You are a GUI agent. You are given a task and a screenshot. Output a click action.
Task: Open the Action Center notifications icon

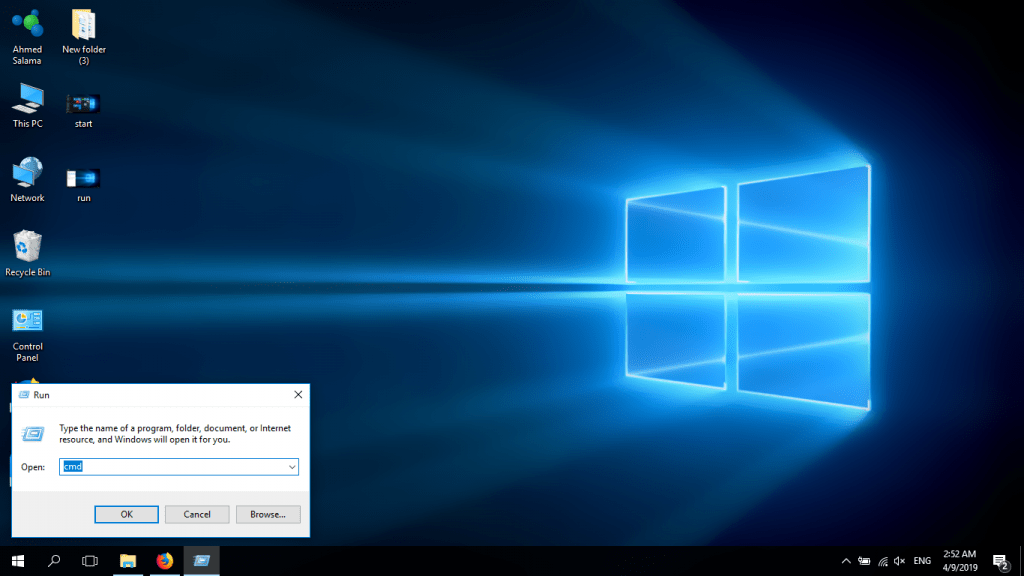(x=1000, y=561)
